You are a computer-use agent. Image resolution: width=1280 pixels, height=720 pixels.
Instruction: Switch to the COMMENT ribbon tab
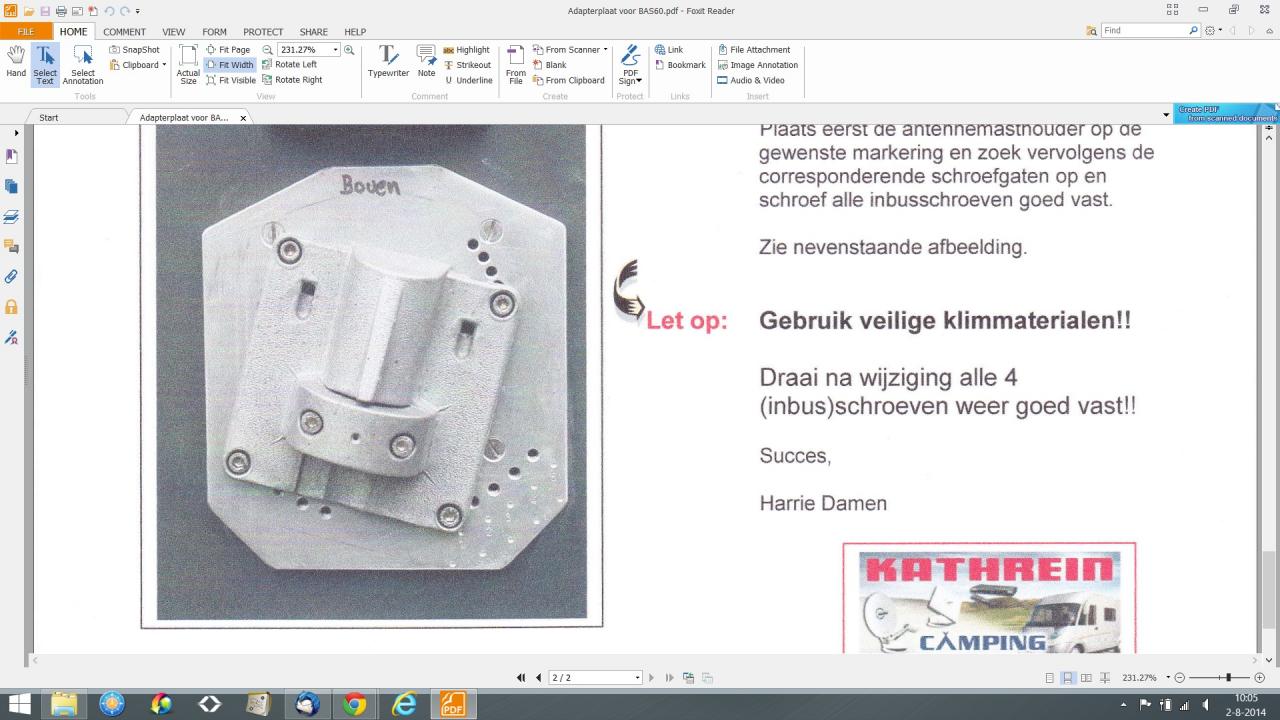[x=124, y=31]
